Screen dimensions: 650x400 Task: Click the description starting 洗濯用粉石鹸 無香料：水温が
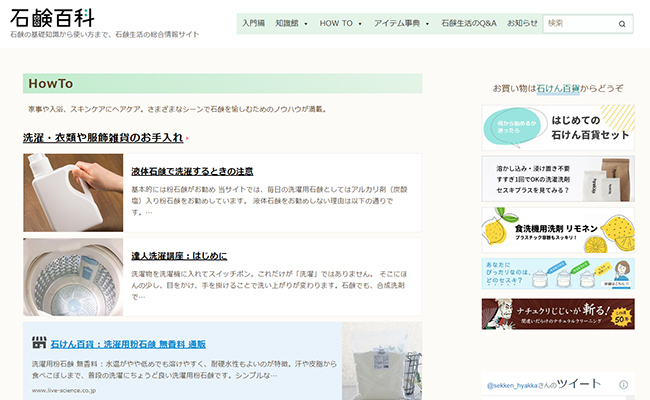pyautogui.click(x=184, y=369)
